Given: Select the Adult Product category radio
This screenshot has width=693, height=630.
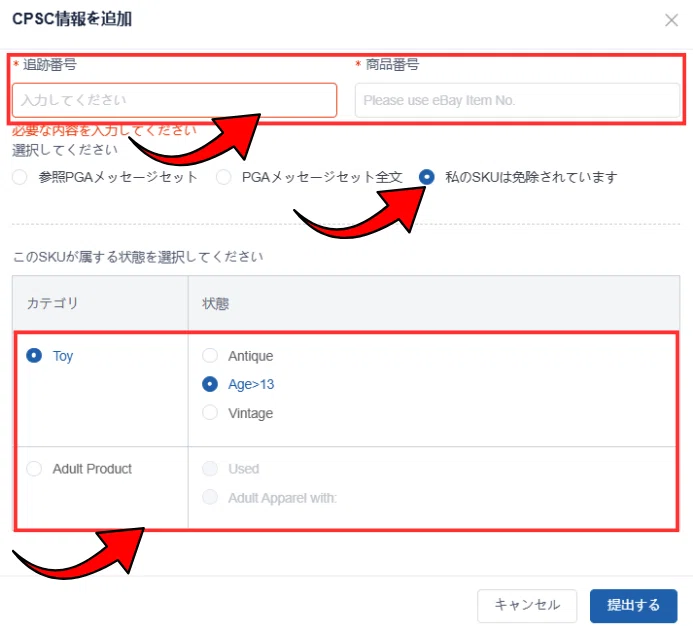Looking at the screenshot, I should [x=34, y=469].
